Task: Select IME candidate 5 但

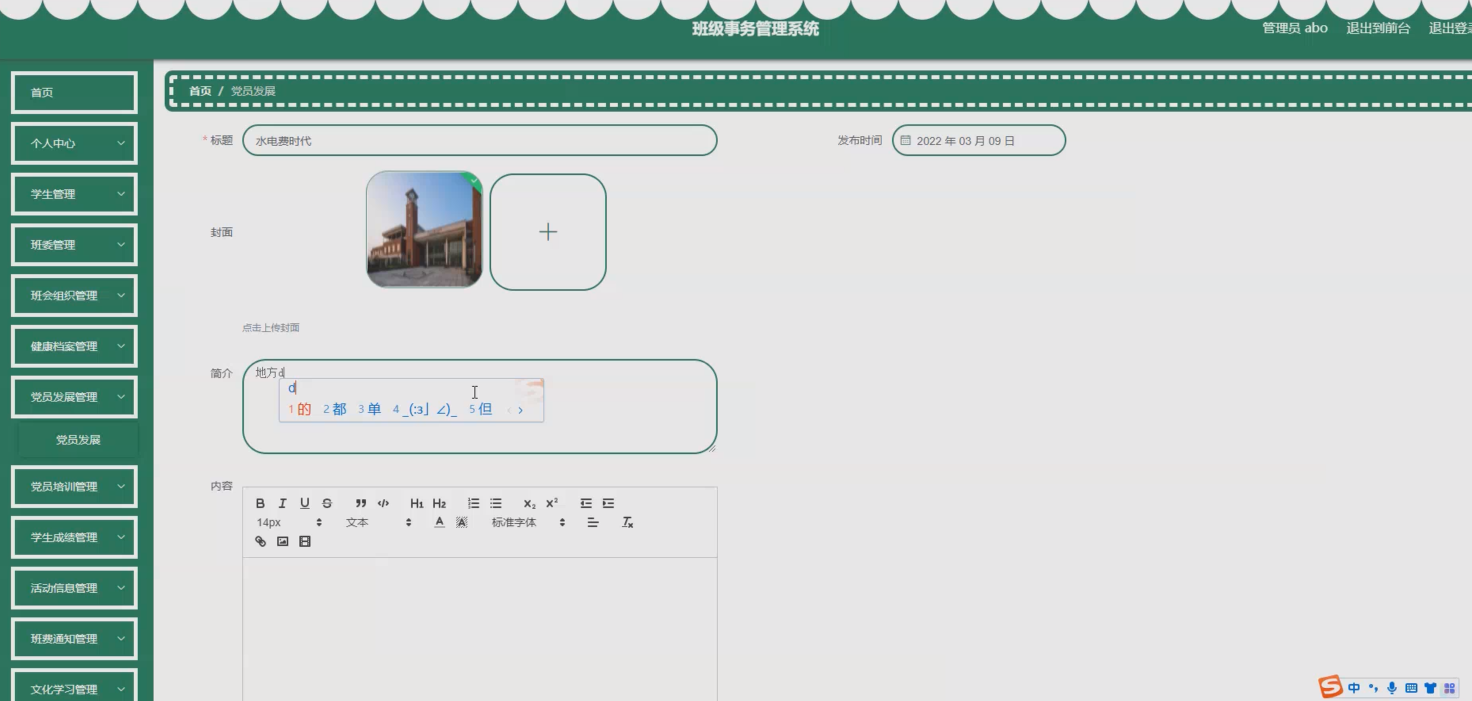Action: [x=480, y=409]
